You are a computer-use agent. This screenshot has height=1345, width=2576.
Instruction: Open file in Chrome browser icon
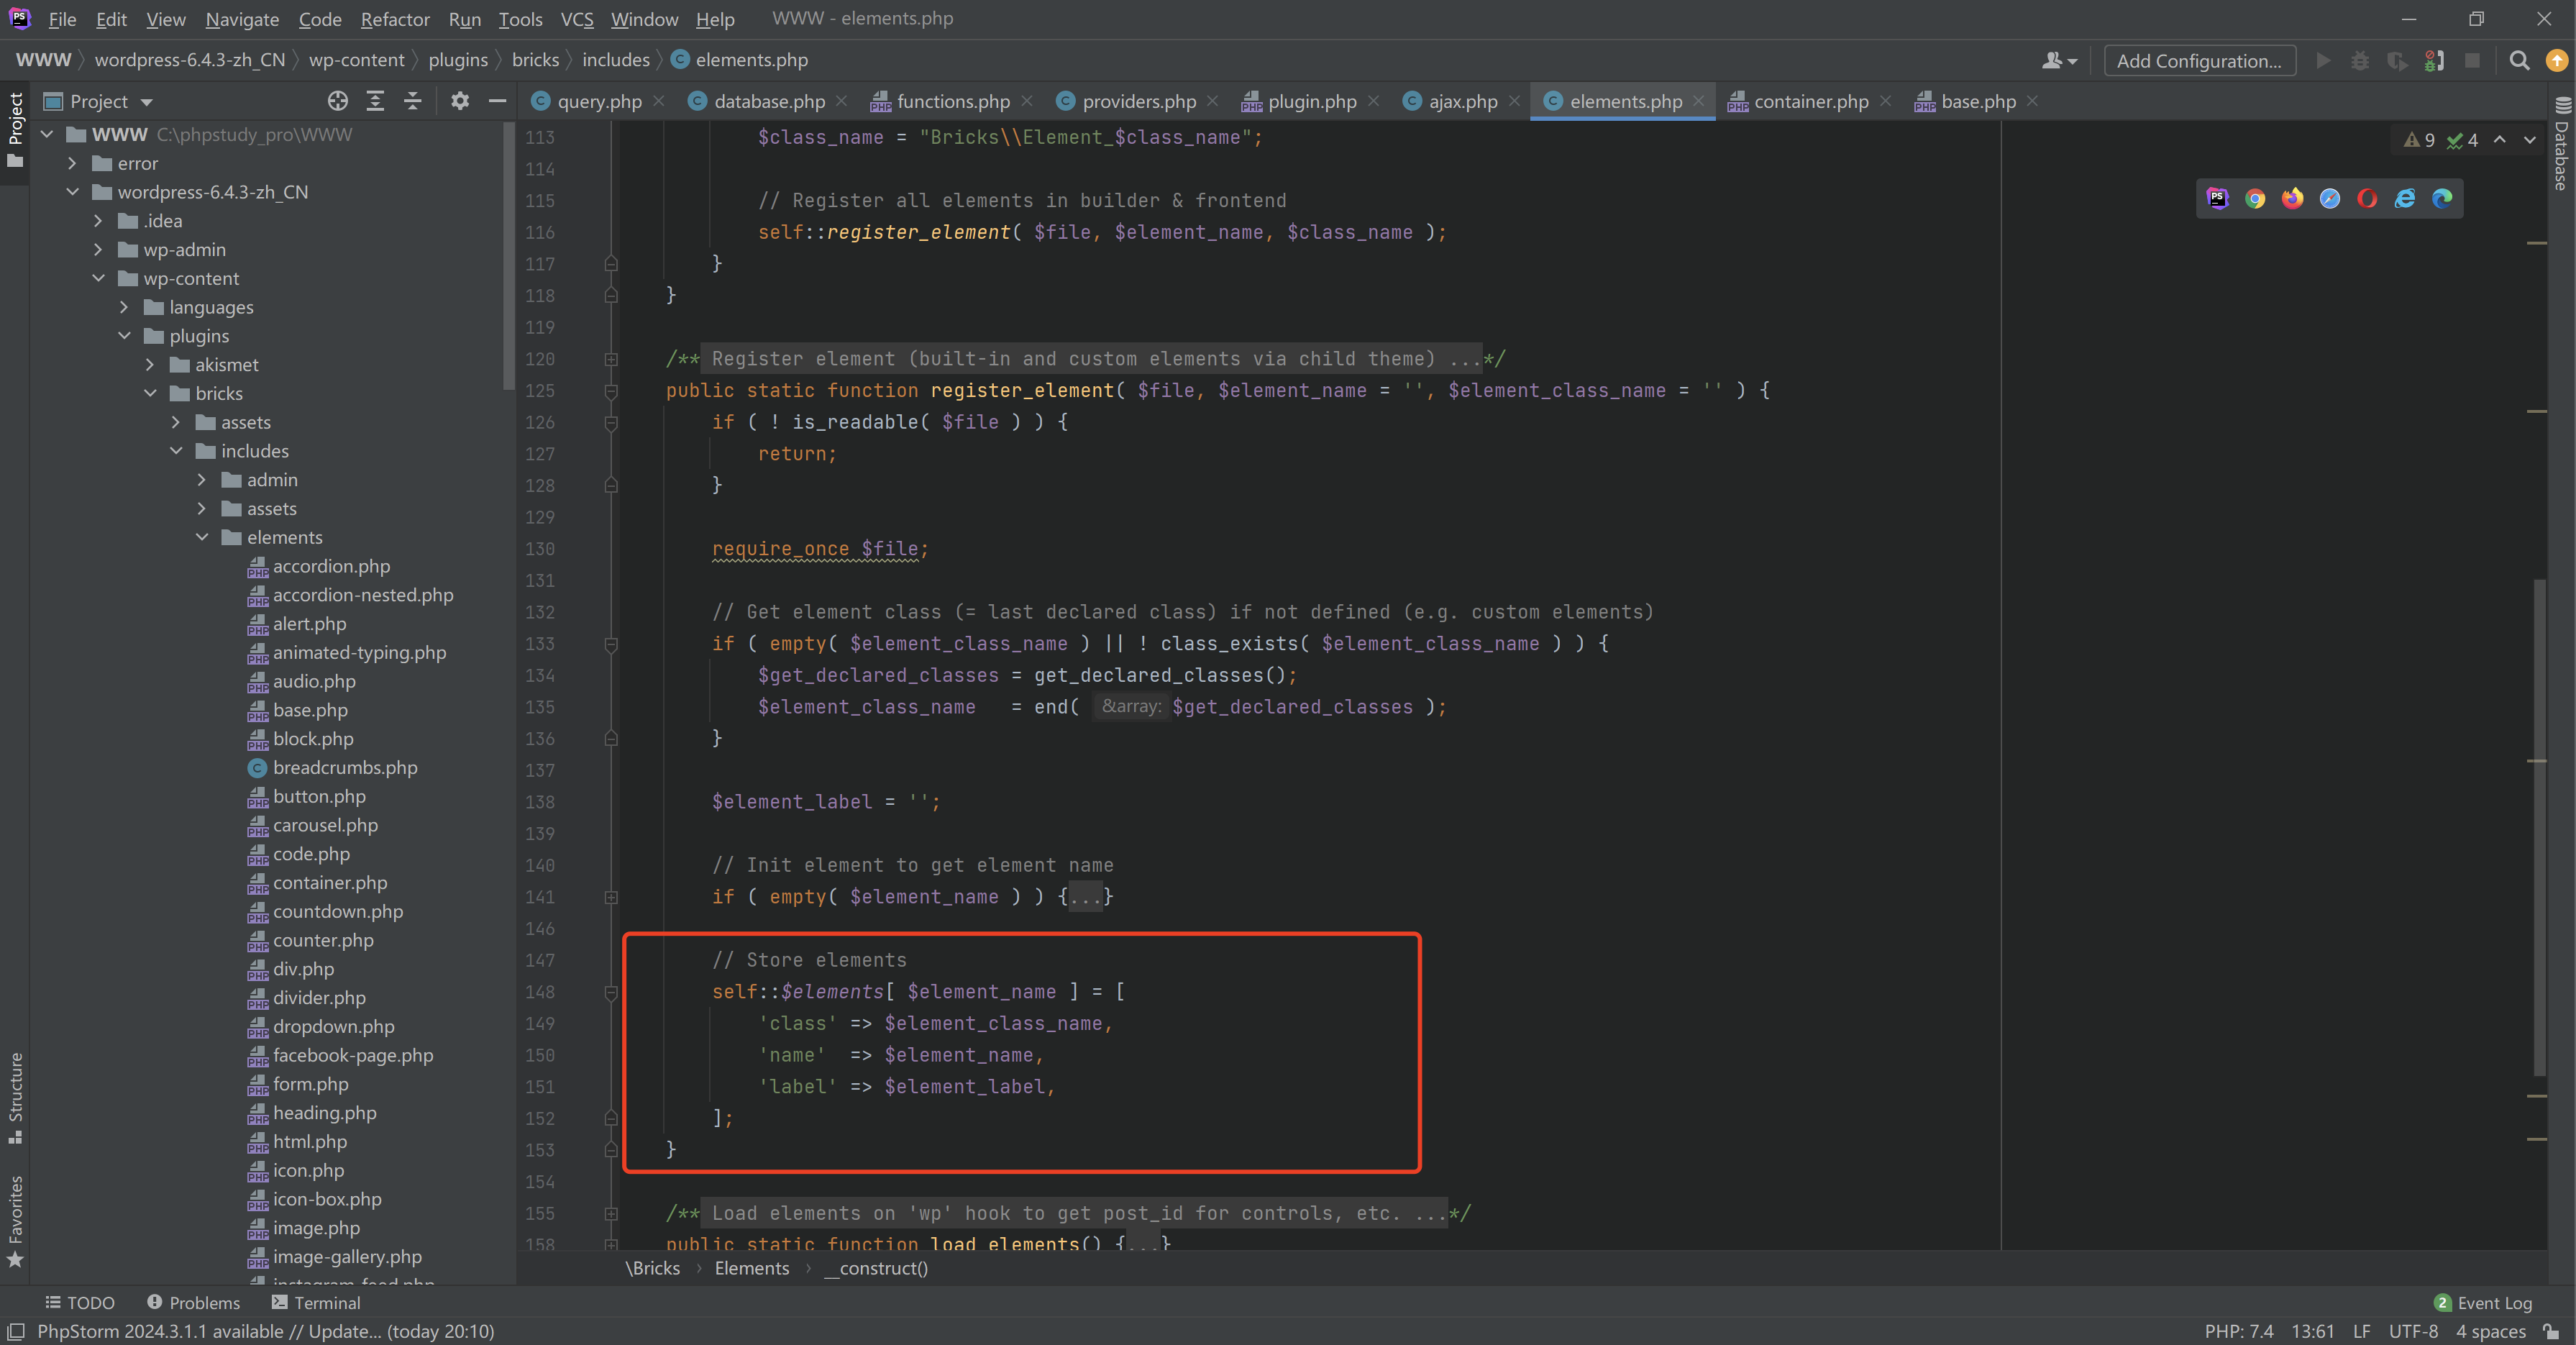point(2254,198)
